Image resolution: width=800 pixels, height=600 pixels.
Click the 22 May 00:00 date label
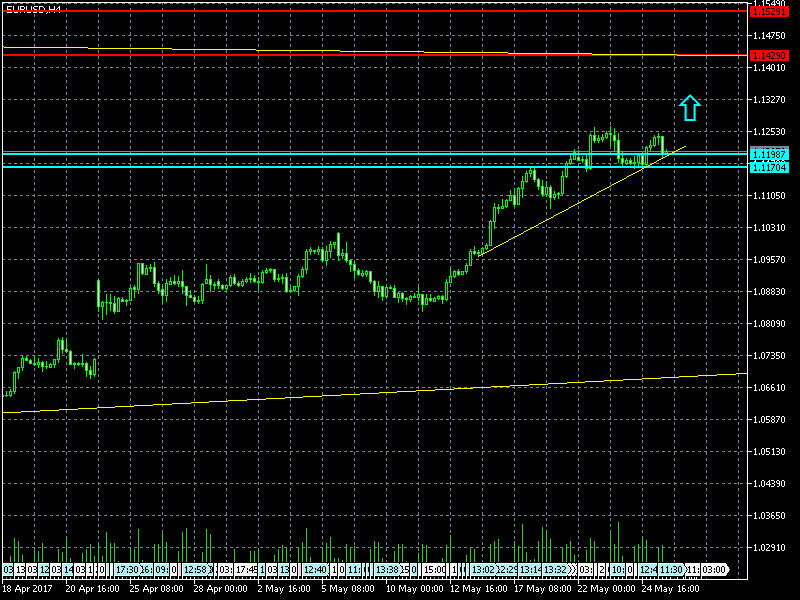[x=607, y=588]
